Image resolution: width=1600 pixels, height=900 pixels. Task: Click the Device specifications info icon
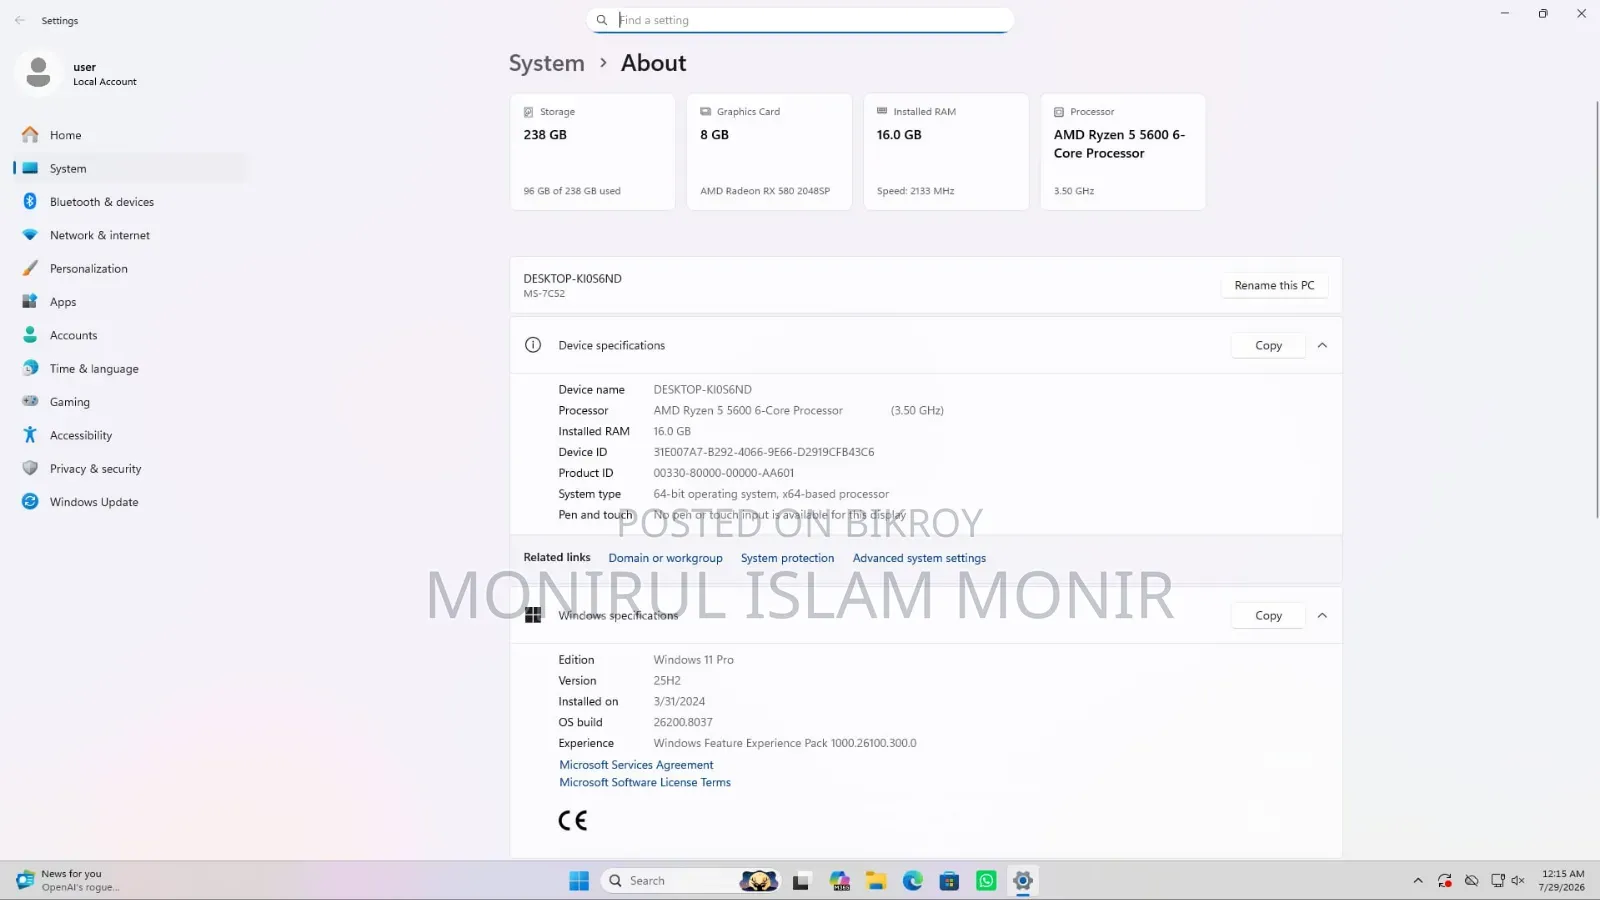(x=533, y=345)
